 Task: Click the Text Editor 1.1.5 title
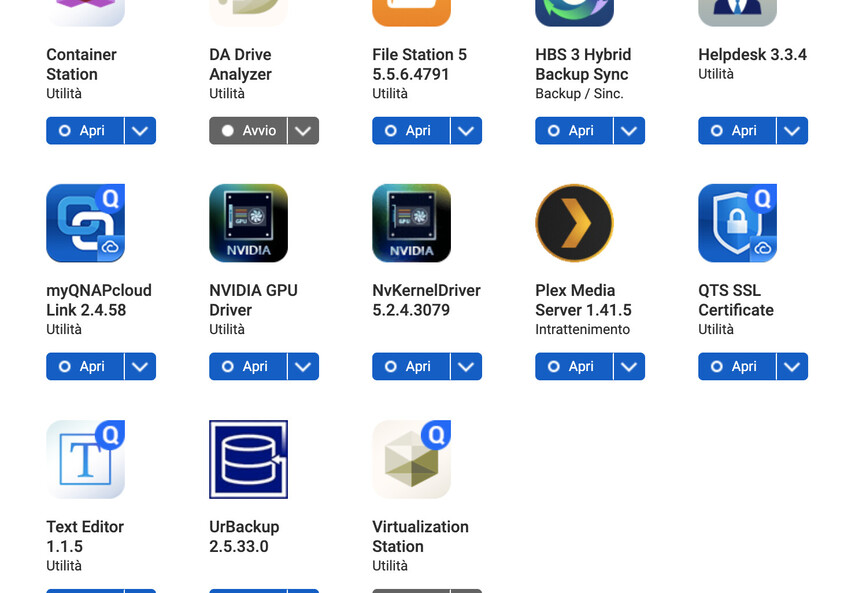click(85, 536)
